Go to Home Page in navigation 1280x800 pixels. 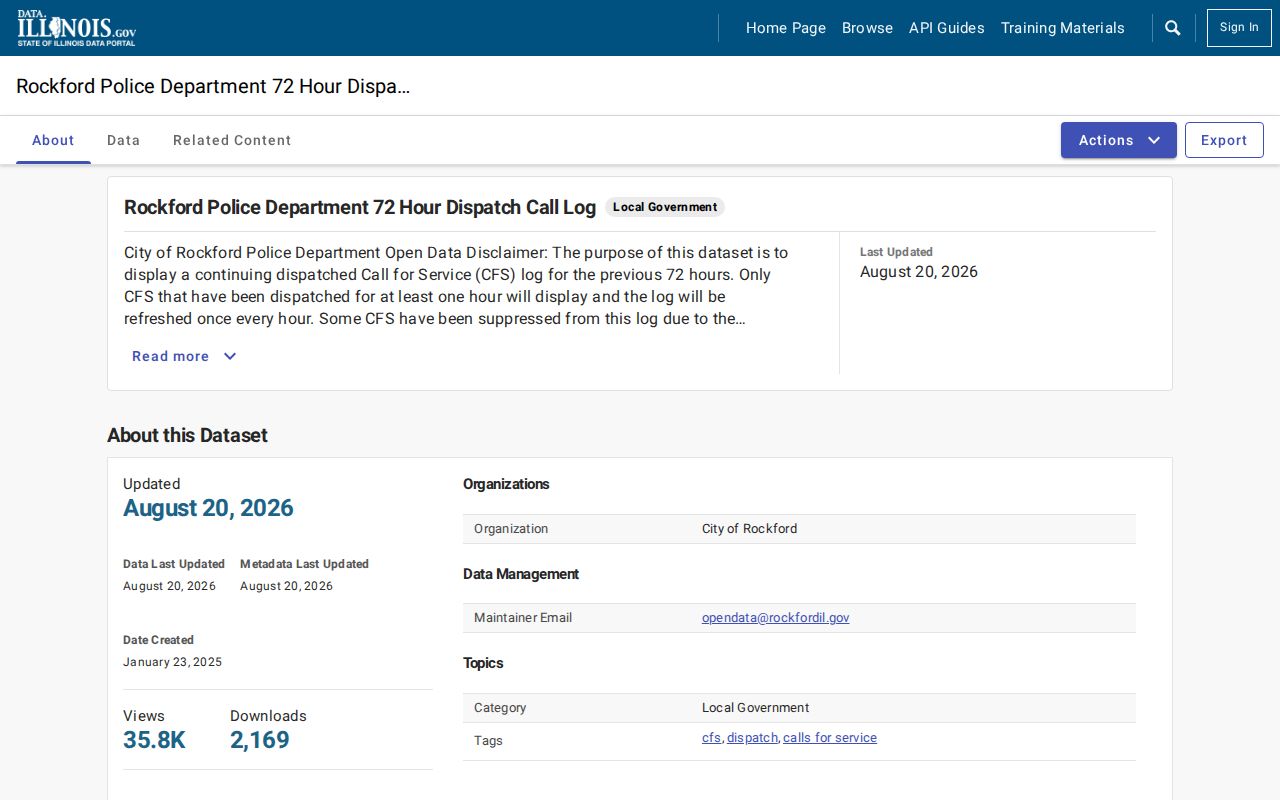click(x=786, y=28)
